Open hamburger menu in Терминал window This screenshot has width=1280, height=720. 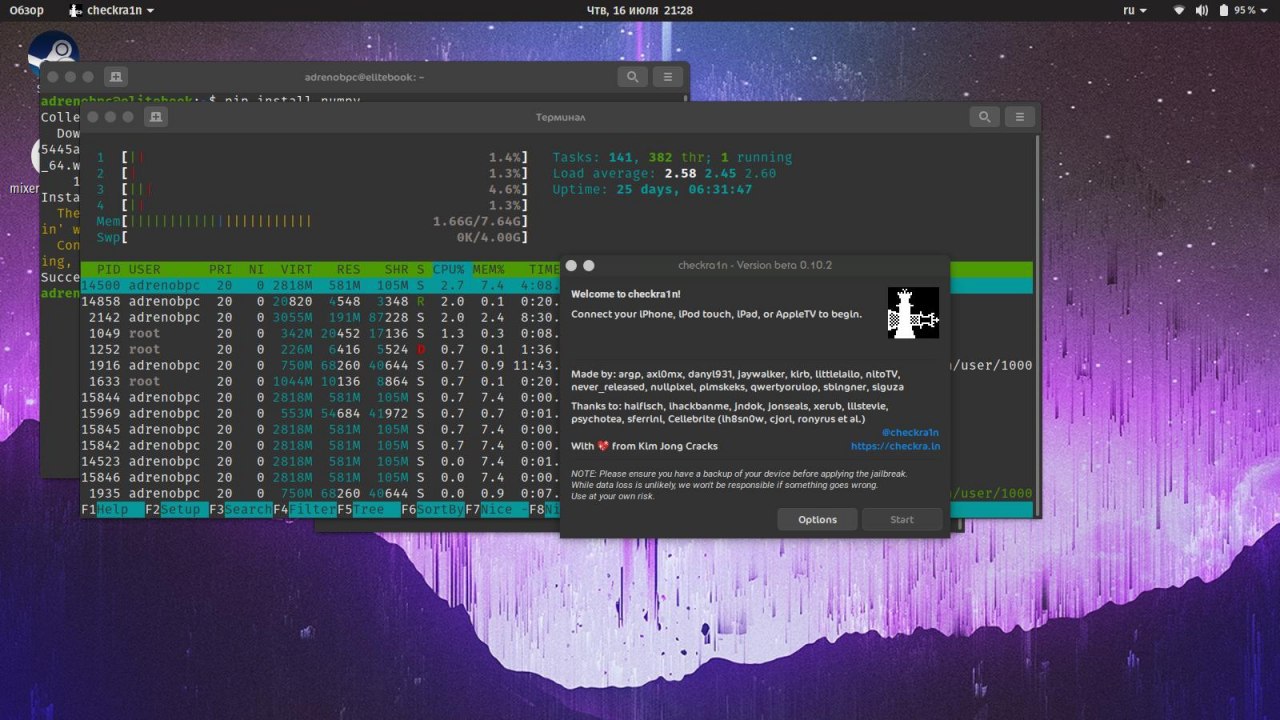click(x=1019, y=117)
